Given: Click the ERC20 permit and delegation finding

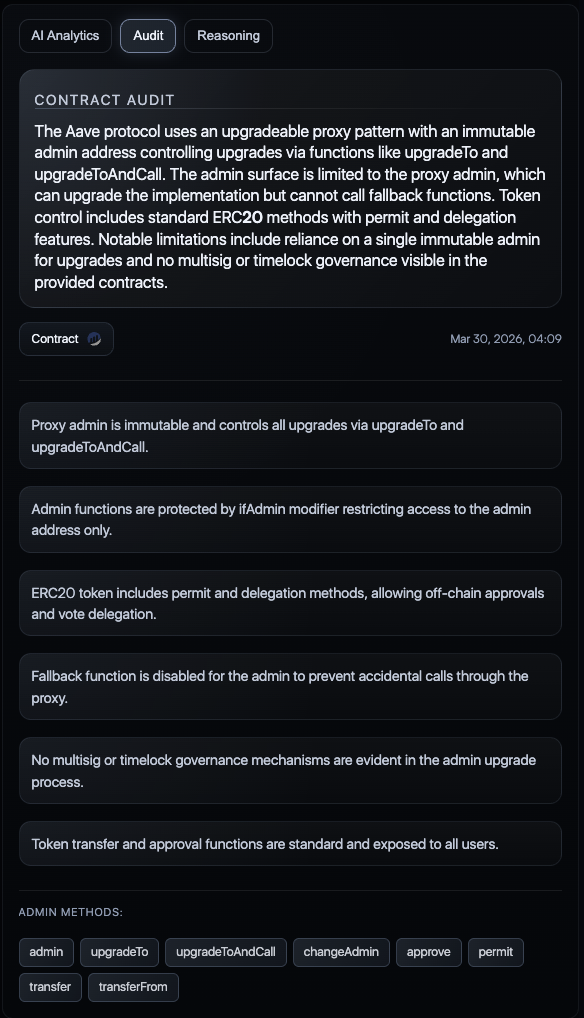Looking at the screenshot, I should coord(290,603).
